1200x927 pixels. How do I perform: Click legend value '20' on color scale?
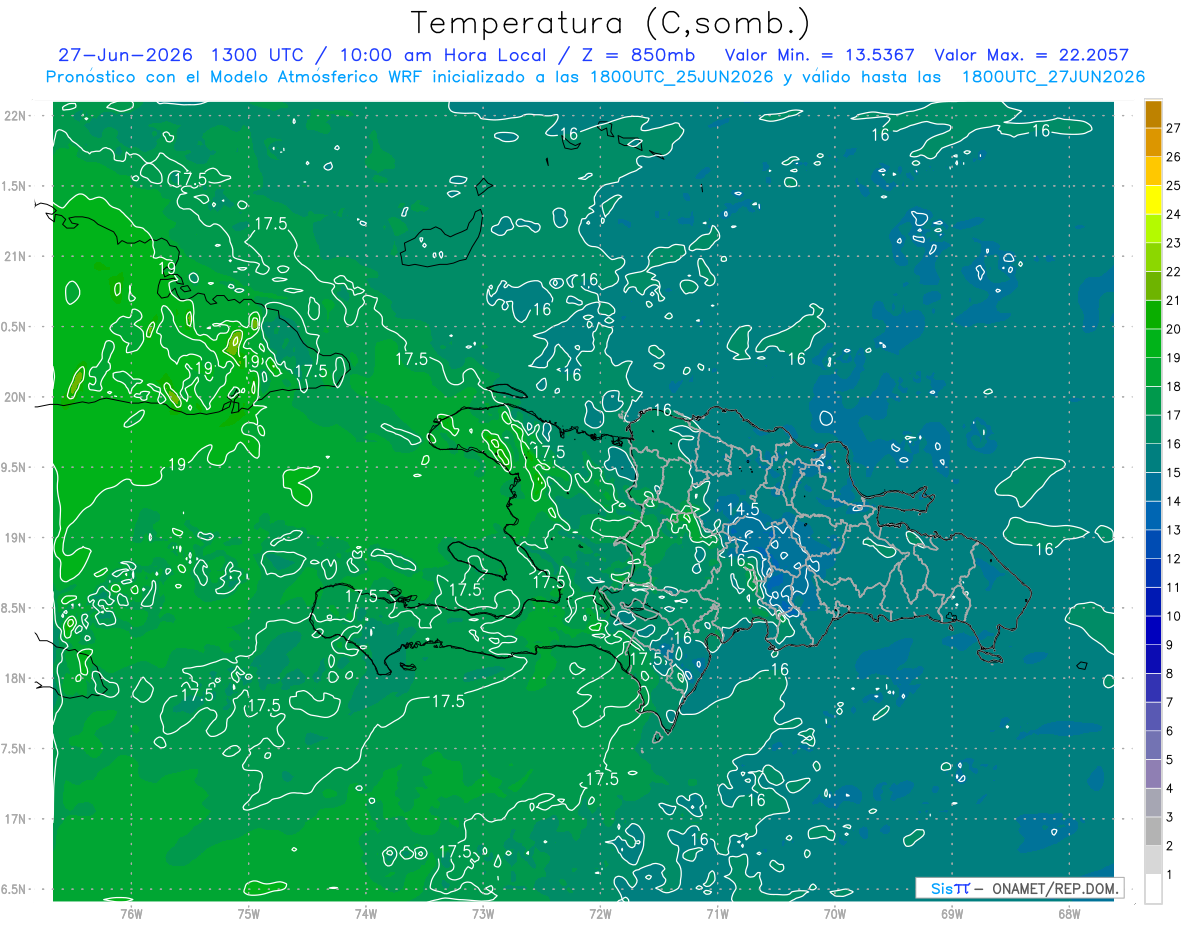1174,329
